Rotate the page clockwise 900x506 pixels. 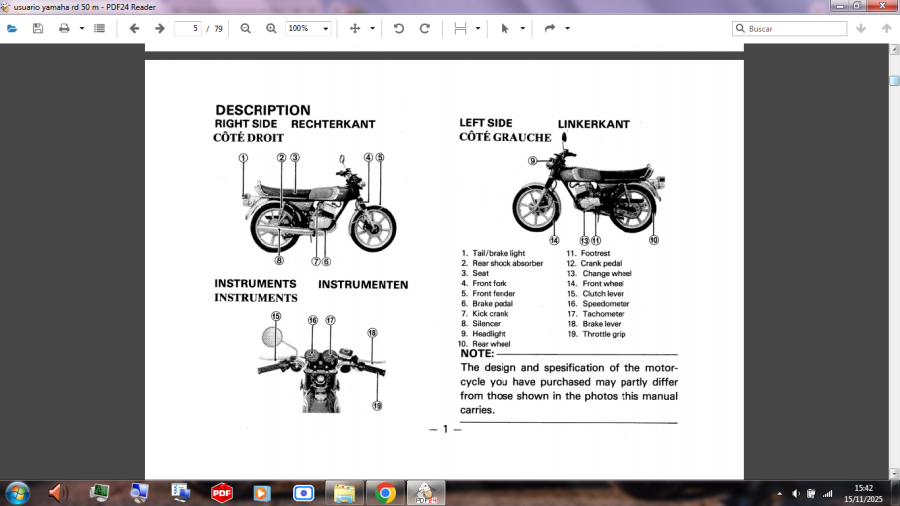(424, 29)
